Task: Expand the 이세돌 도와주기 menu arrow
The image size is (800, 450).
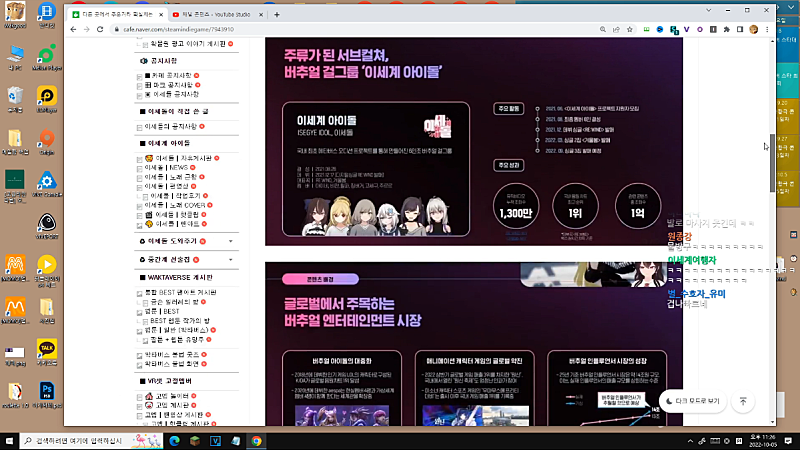Action: [231, 241]
